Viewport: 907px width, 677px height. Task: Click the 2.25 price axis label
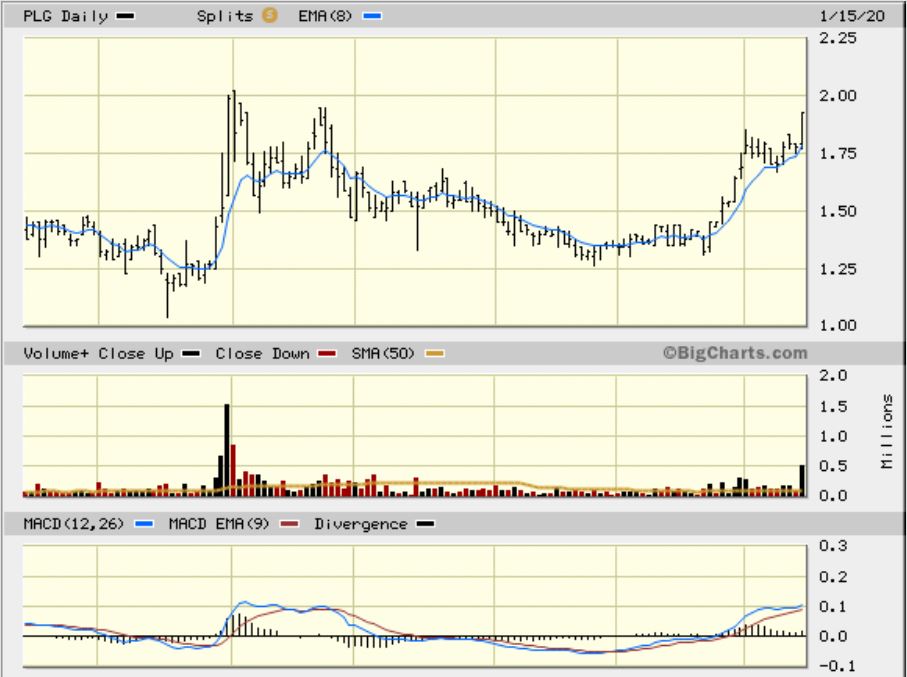(x=838, y=39)
